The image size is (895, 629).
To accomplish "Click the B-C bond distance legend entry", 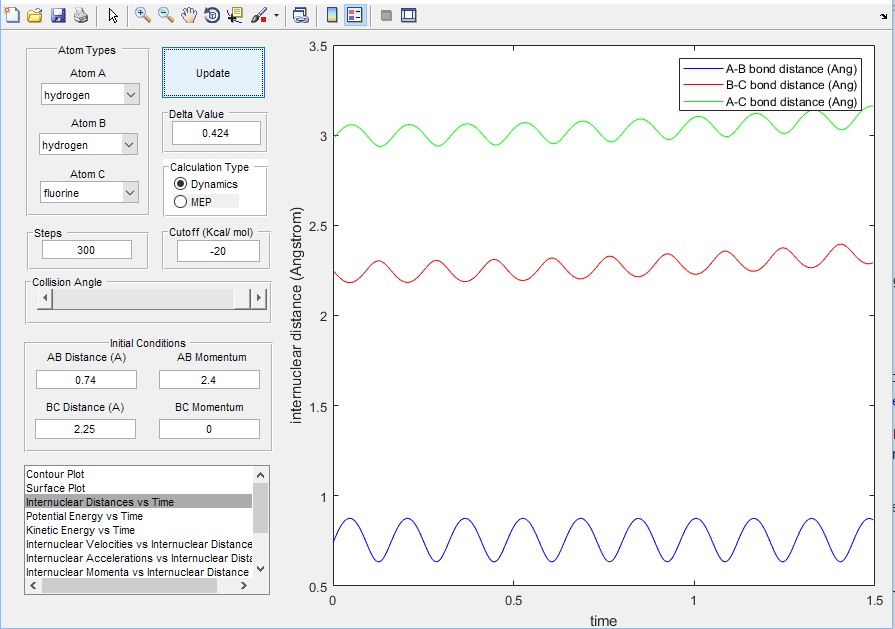I will click(771, 85).
